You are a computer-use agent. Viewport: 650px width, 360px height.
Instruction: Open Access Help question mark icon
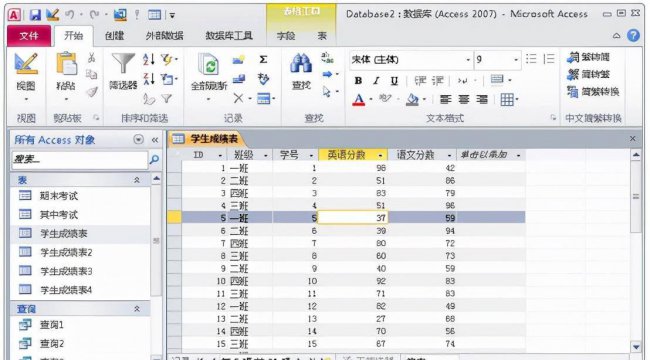coord(633,36)
